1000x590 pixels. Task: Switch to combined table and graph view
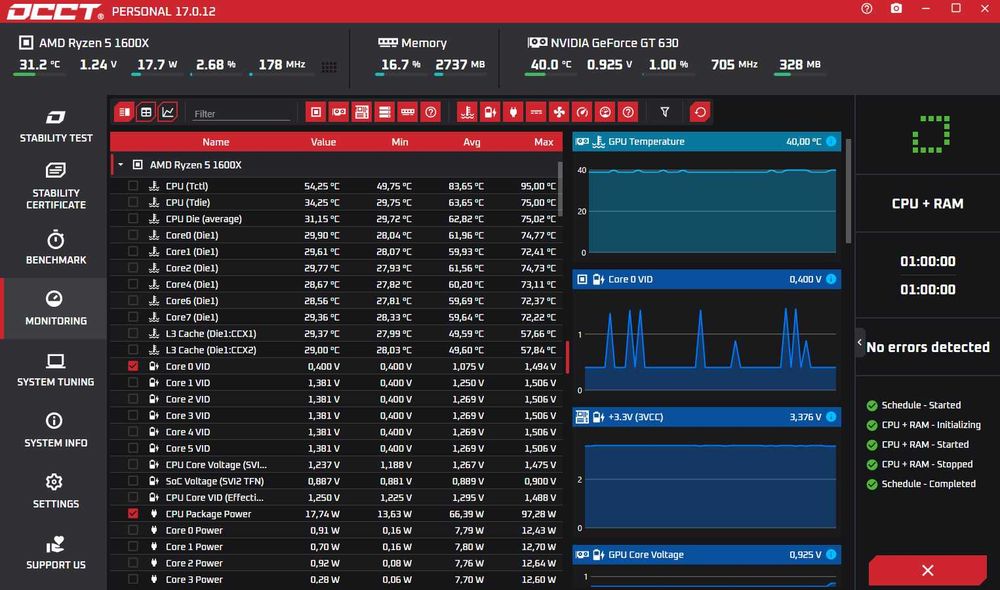tap(124, 112)
